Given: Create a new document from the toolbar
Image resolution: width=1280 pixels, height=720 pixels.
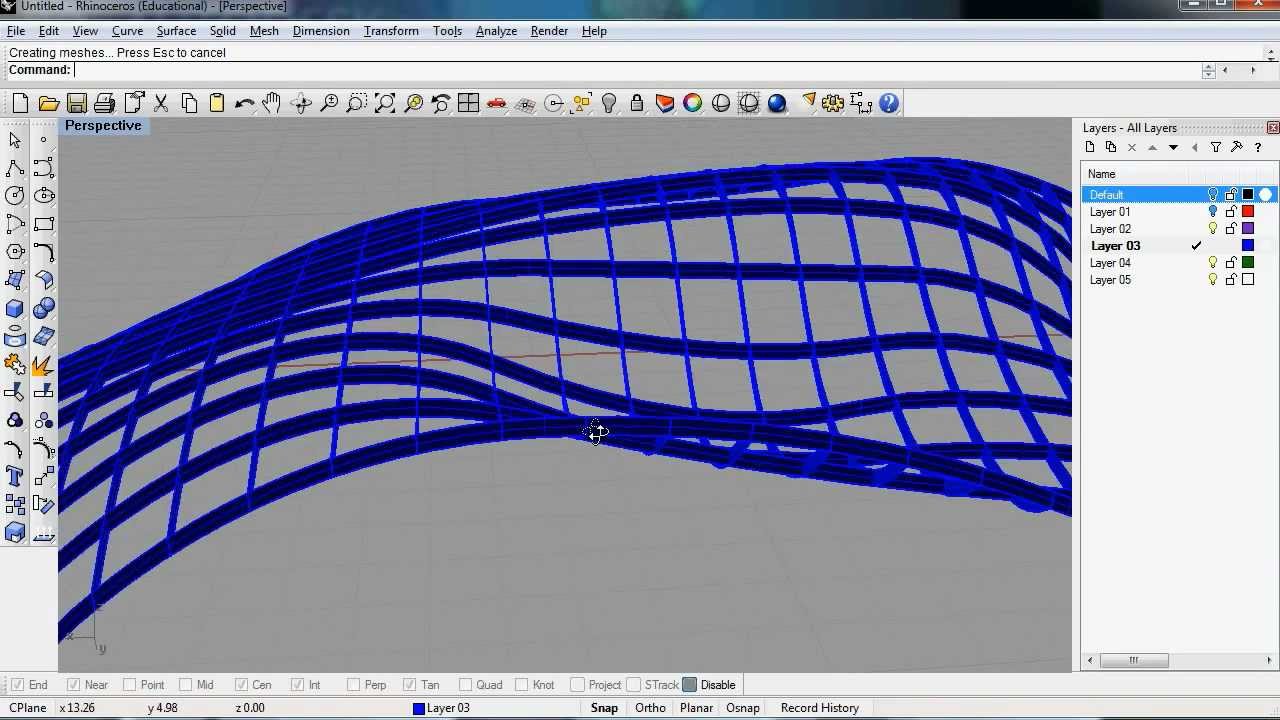Looking at the screenshot, I should (20, 103).
